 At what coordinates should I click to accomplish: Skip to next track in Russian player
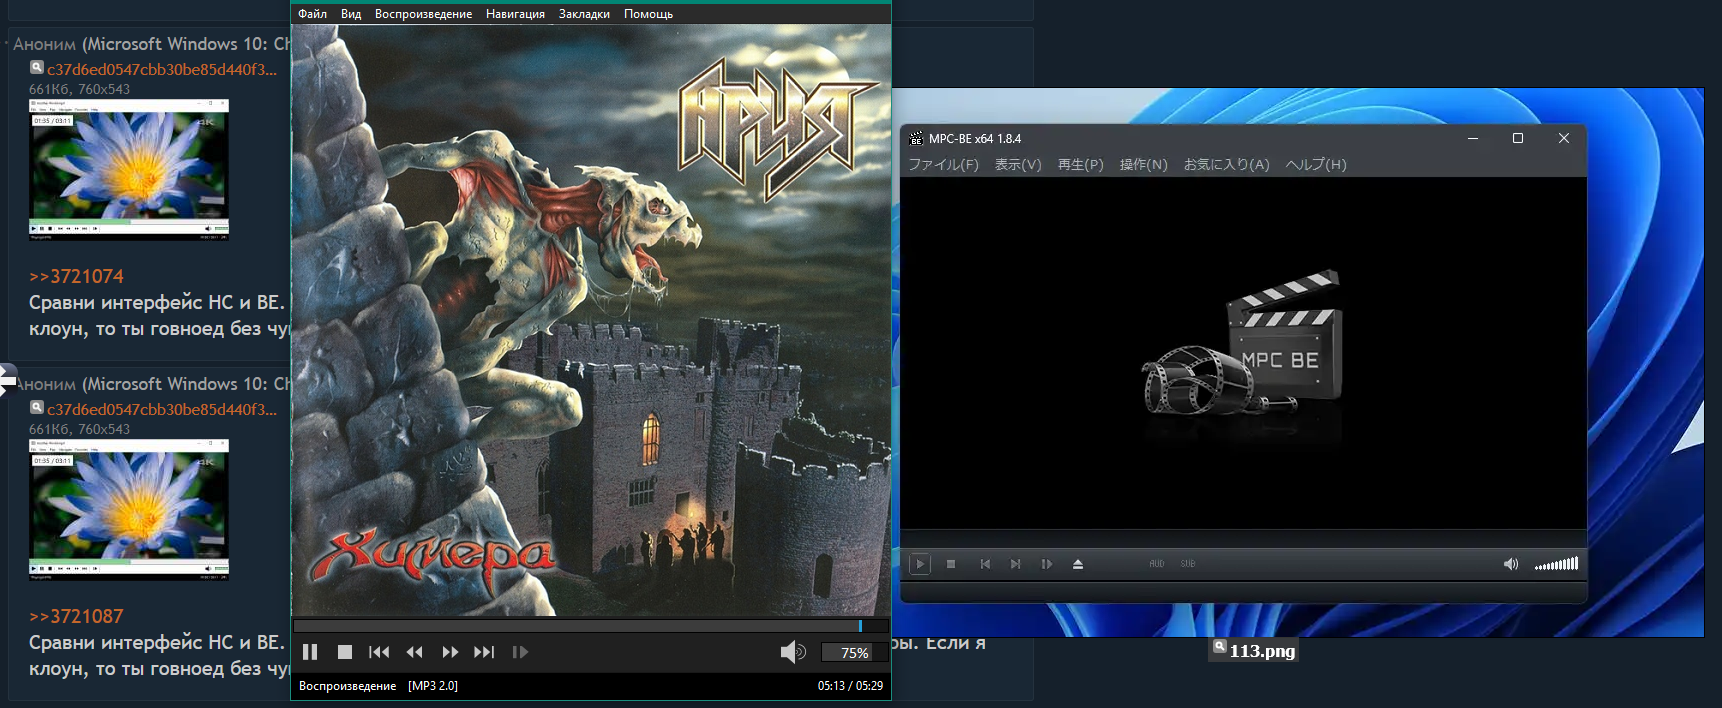coord(484,652)
